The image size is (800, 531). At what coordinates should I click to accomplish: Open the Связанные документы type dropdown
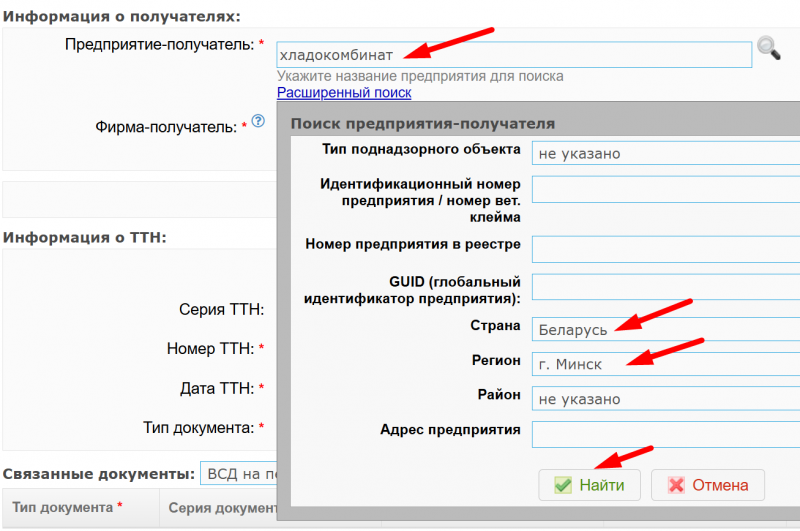coord(238,473)
